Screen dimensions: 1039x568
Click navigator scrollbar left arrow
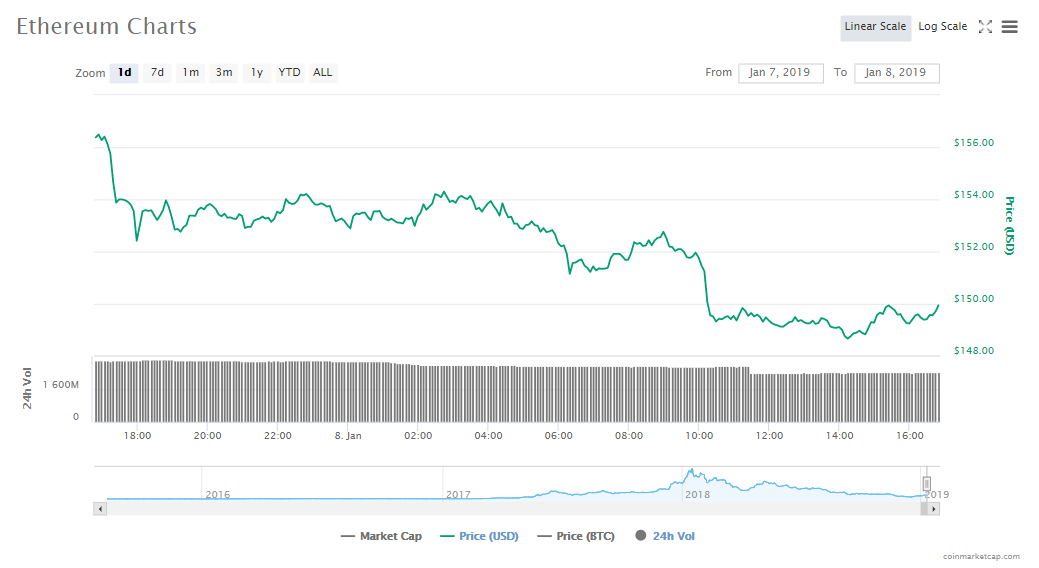99,508
